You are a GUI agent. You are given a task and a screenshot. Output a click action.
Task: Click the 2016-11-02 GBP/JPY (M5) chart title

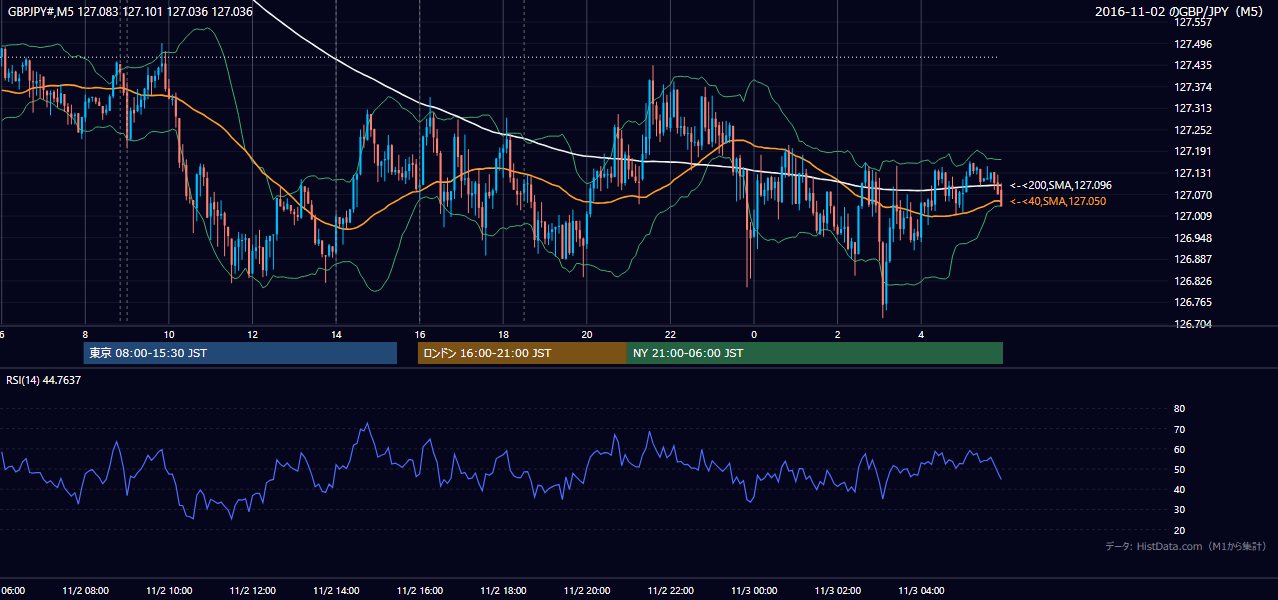1181,12
